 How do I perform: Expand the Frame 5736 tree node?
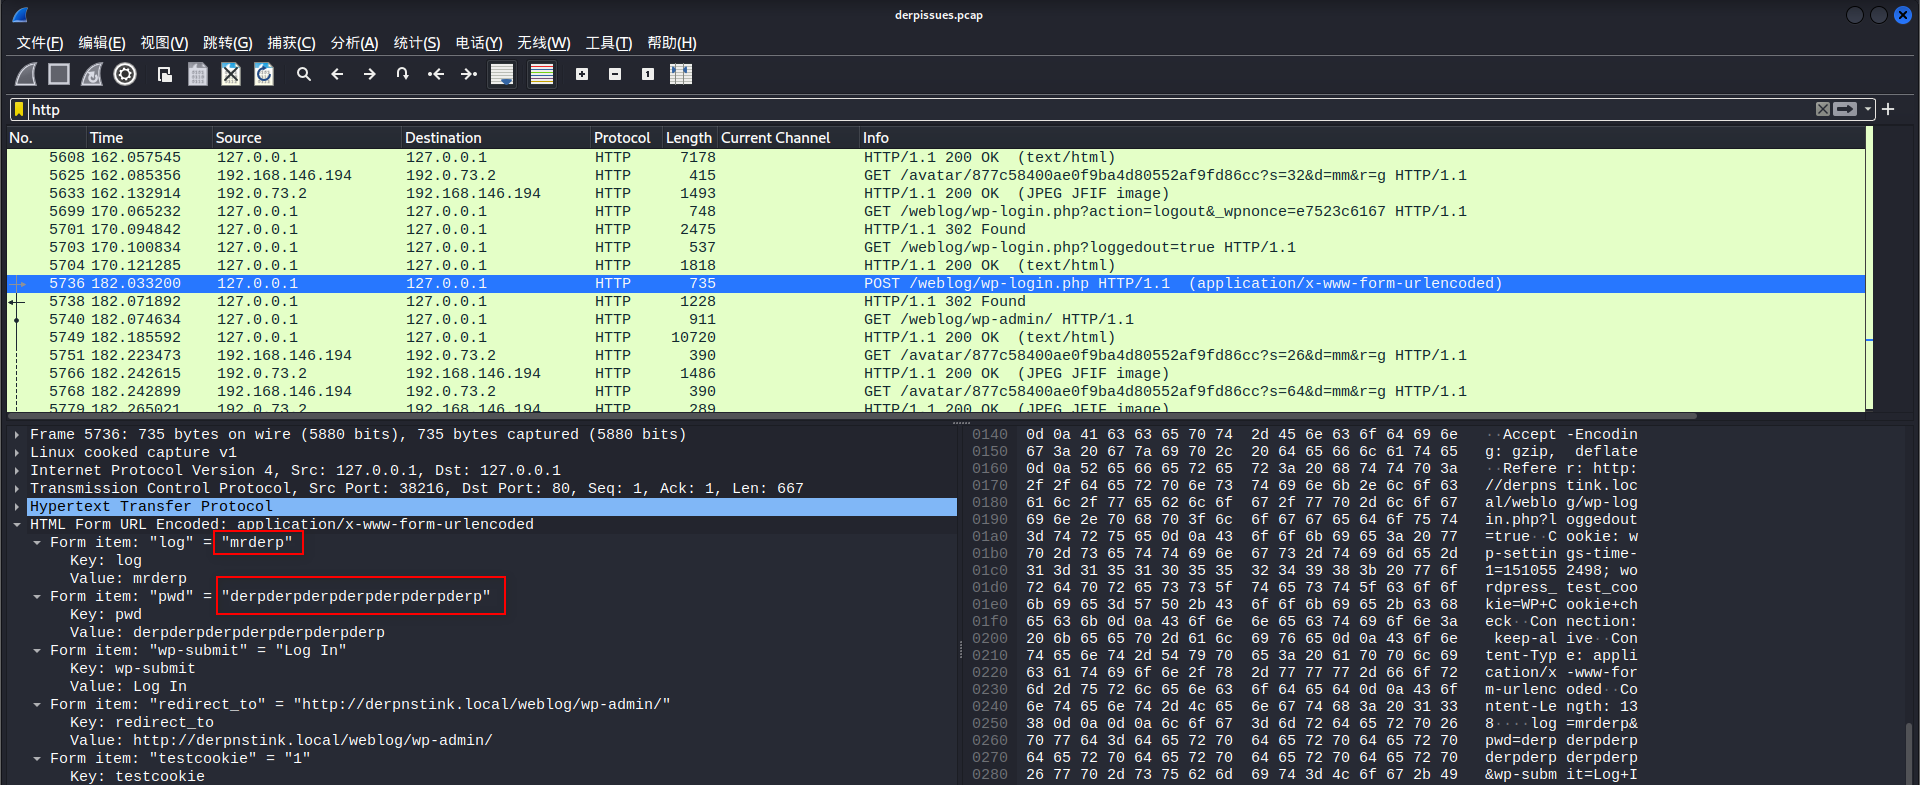pos(17,435)
